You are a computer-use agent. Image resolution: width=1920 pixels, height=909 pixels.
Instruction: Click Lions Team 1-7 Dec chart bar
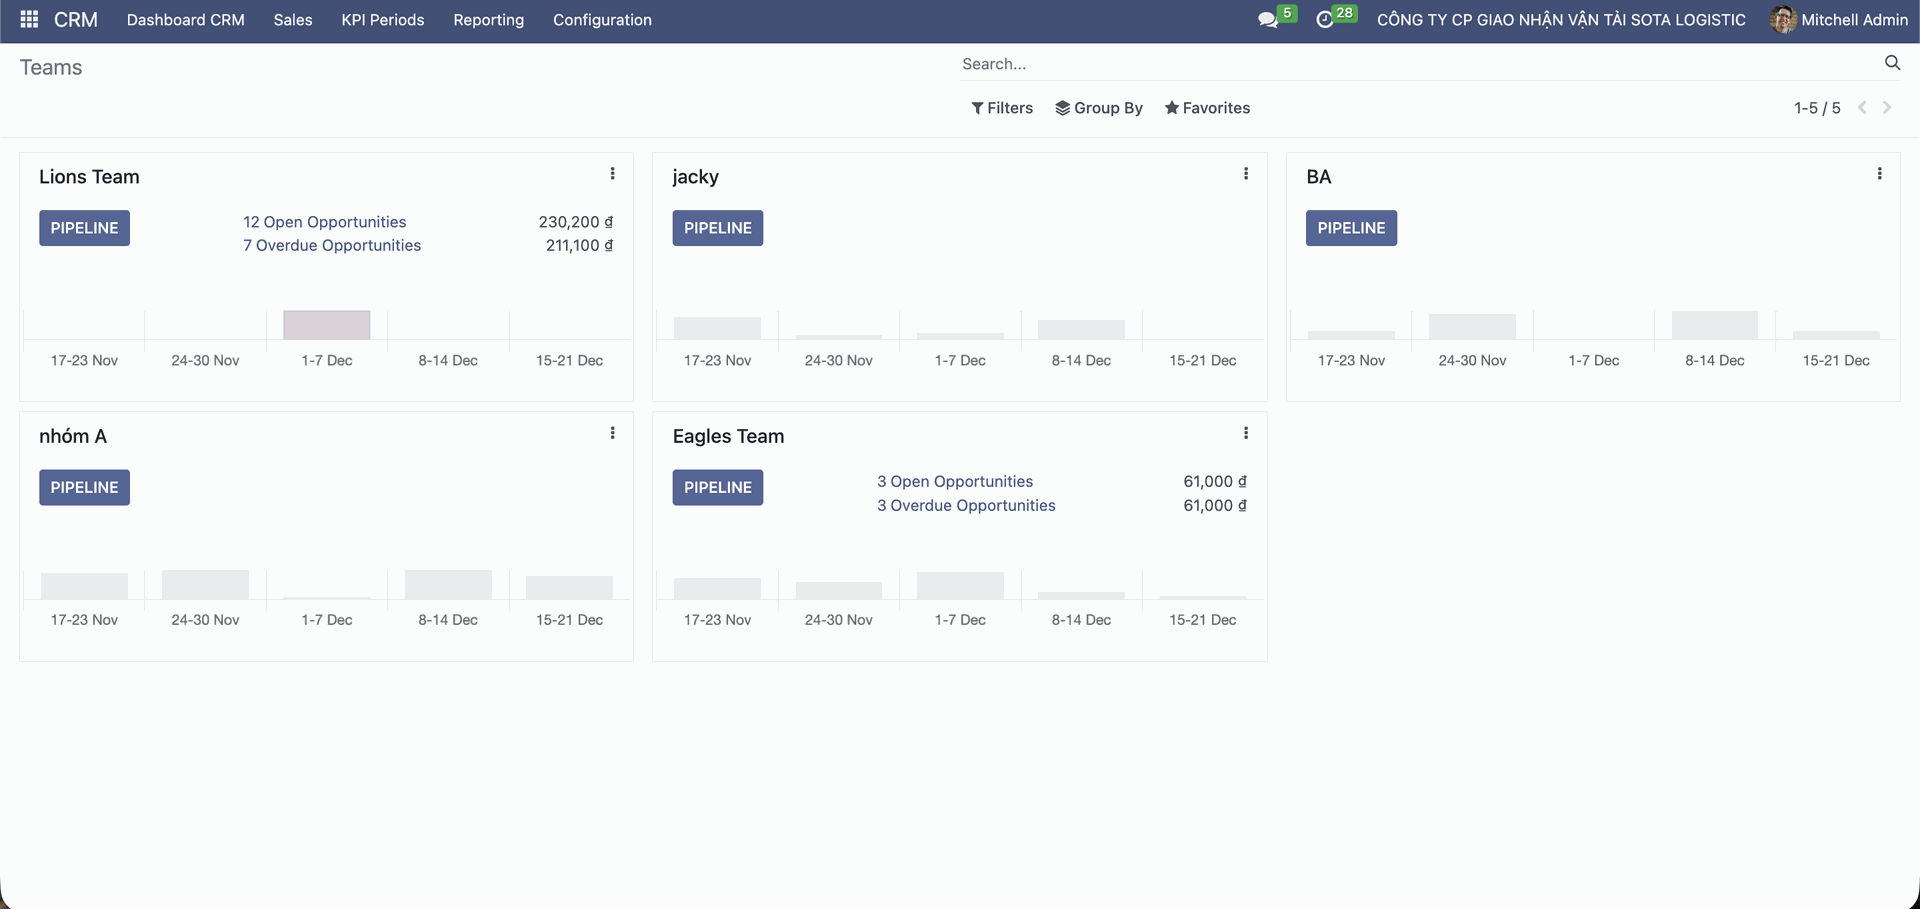[x=326, y=325]
